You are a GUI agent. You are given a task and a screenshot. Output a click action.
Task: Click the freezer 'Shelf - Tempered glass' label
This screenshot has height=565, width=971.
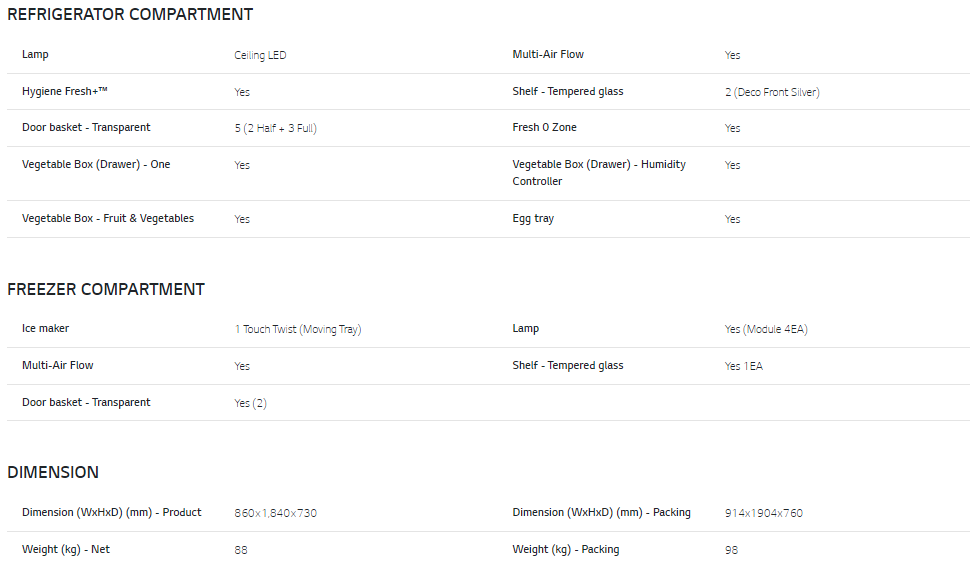[x=568, y=366]
